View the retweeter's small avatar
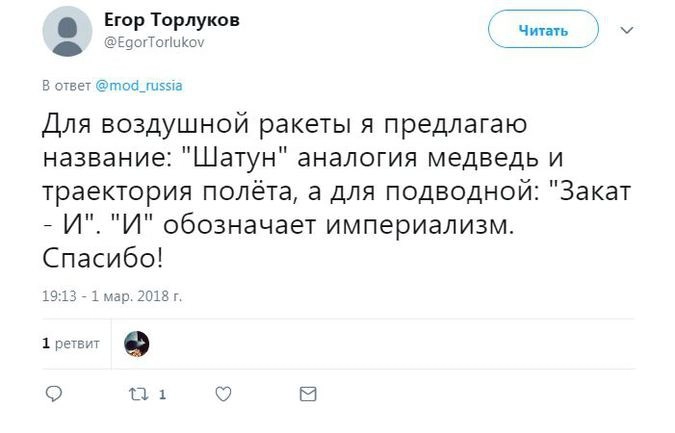 point(136,345)
